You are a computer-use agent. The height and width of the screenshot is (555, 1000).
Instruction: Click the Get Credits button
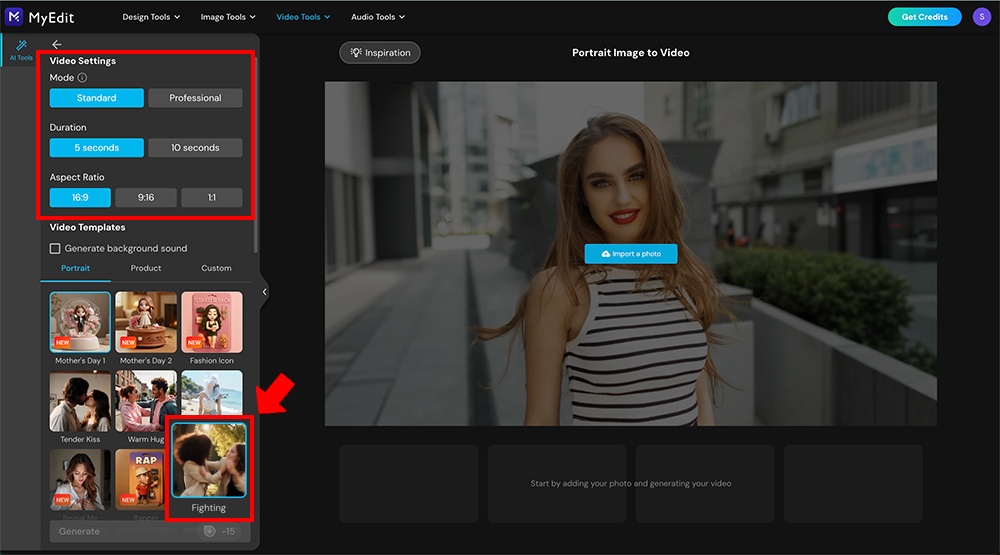924,17
